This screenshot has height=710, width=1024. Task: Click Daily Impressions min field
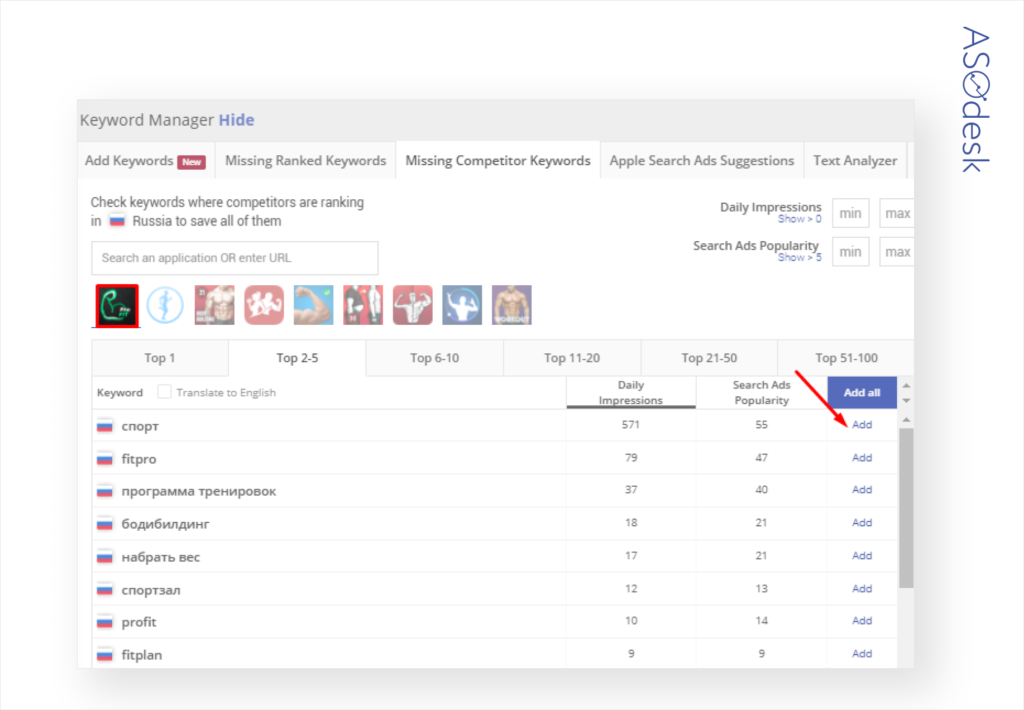click(850, 214)
